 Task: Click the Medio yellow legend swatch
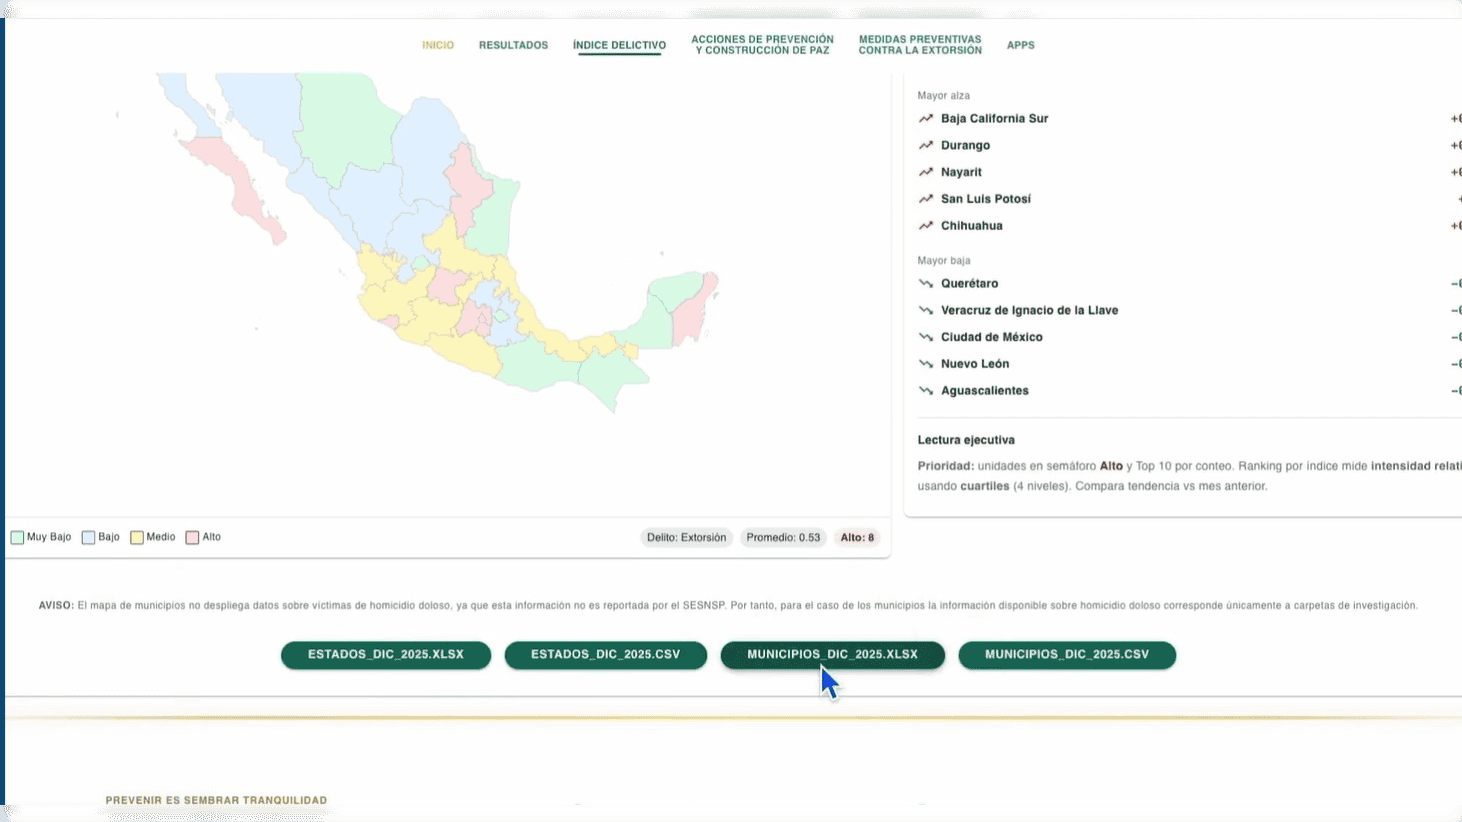[x=137, y=538]
